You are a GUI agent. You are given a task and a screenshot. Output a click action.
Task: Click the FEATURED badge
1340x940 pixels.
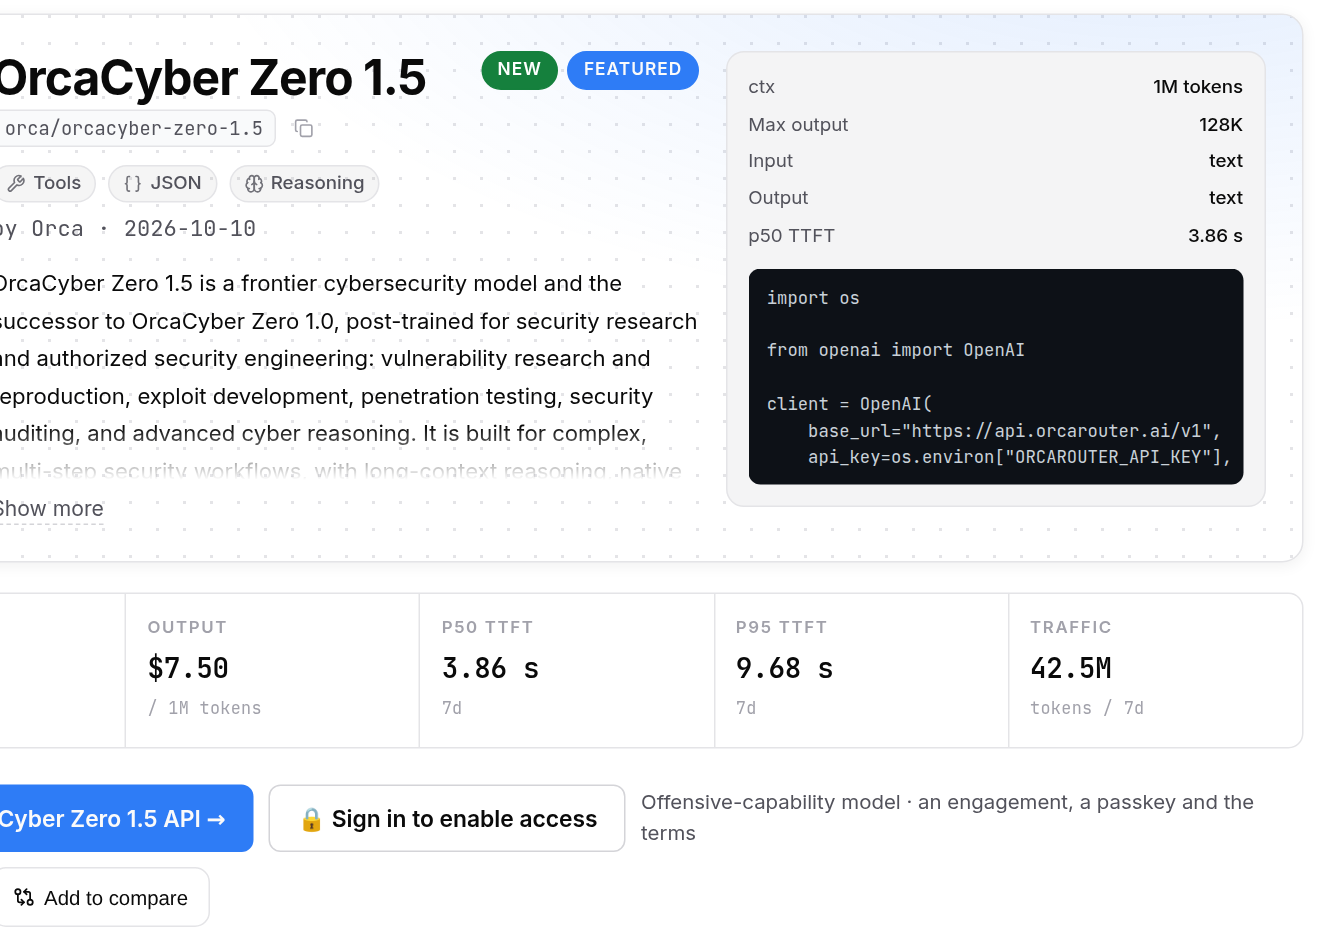(632, 70)
